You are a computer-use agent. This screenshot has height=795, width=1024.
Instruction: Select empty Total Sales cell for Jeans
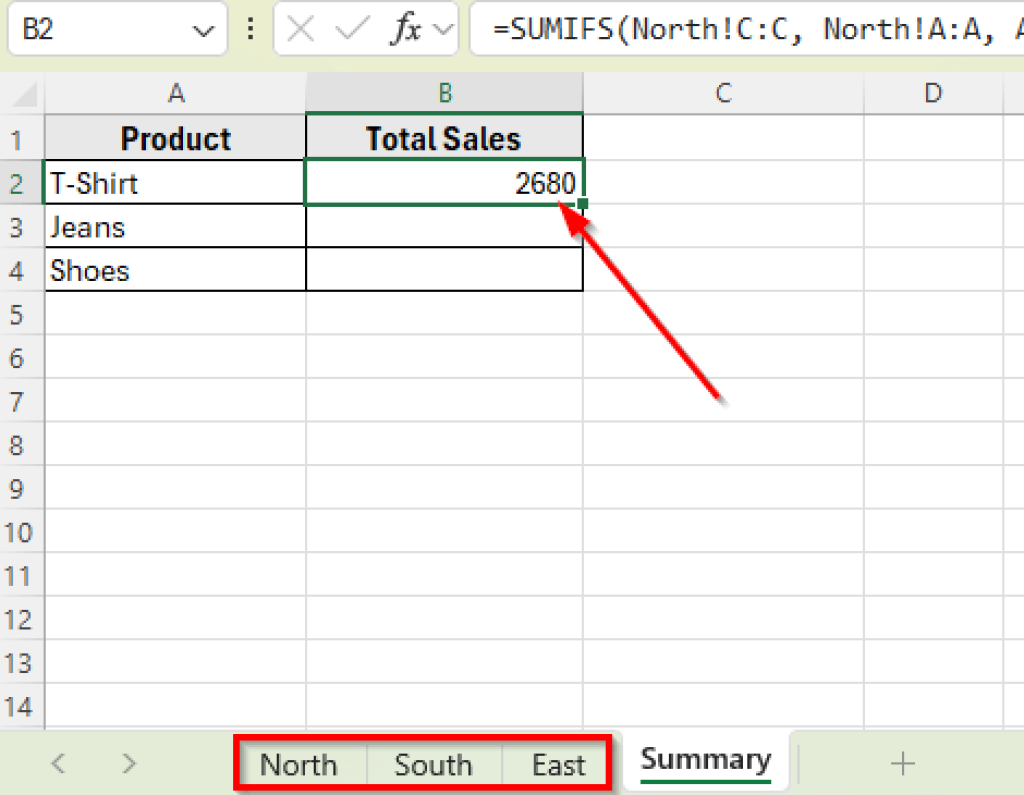coord(444,227)
